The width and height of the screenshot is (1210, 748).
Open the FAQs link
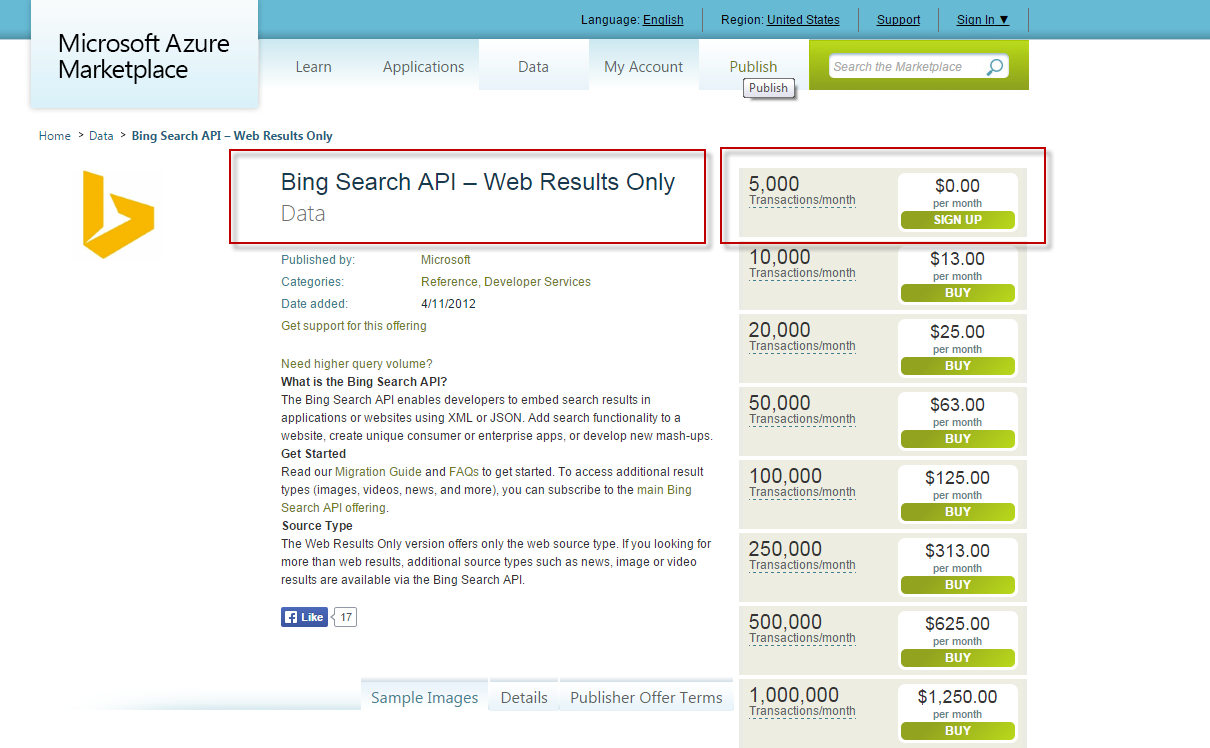464,472
